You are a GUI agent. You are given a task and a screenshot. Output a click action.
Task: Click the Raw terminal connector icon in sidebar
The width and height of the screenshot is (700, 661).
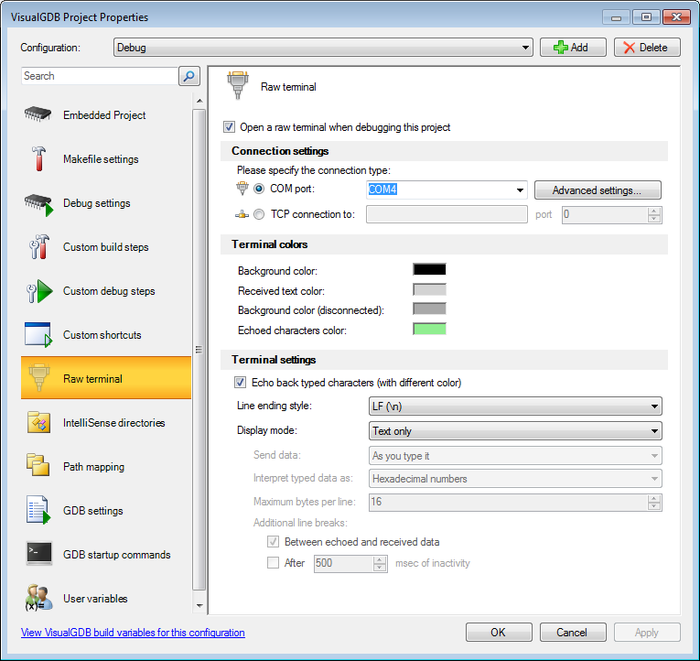tap(39, 377)
